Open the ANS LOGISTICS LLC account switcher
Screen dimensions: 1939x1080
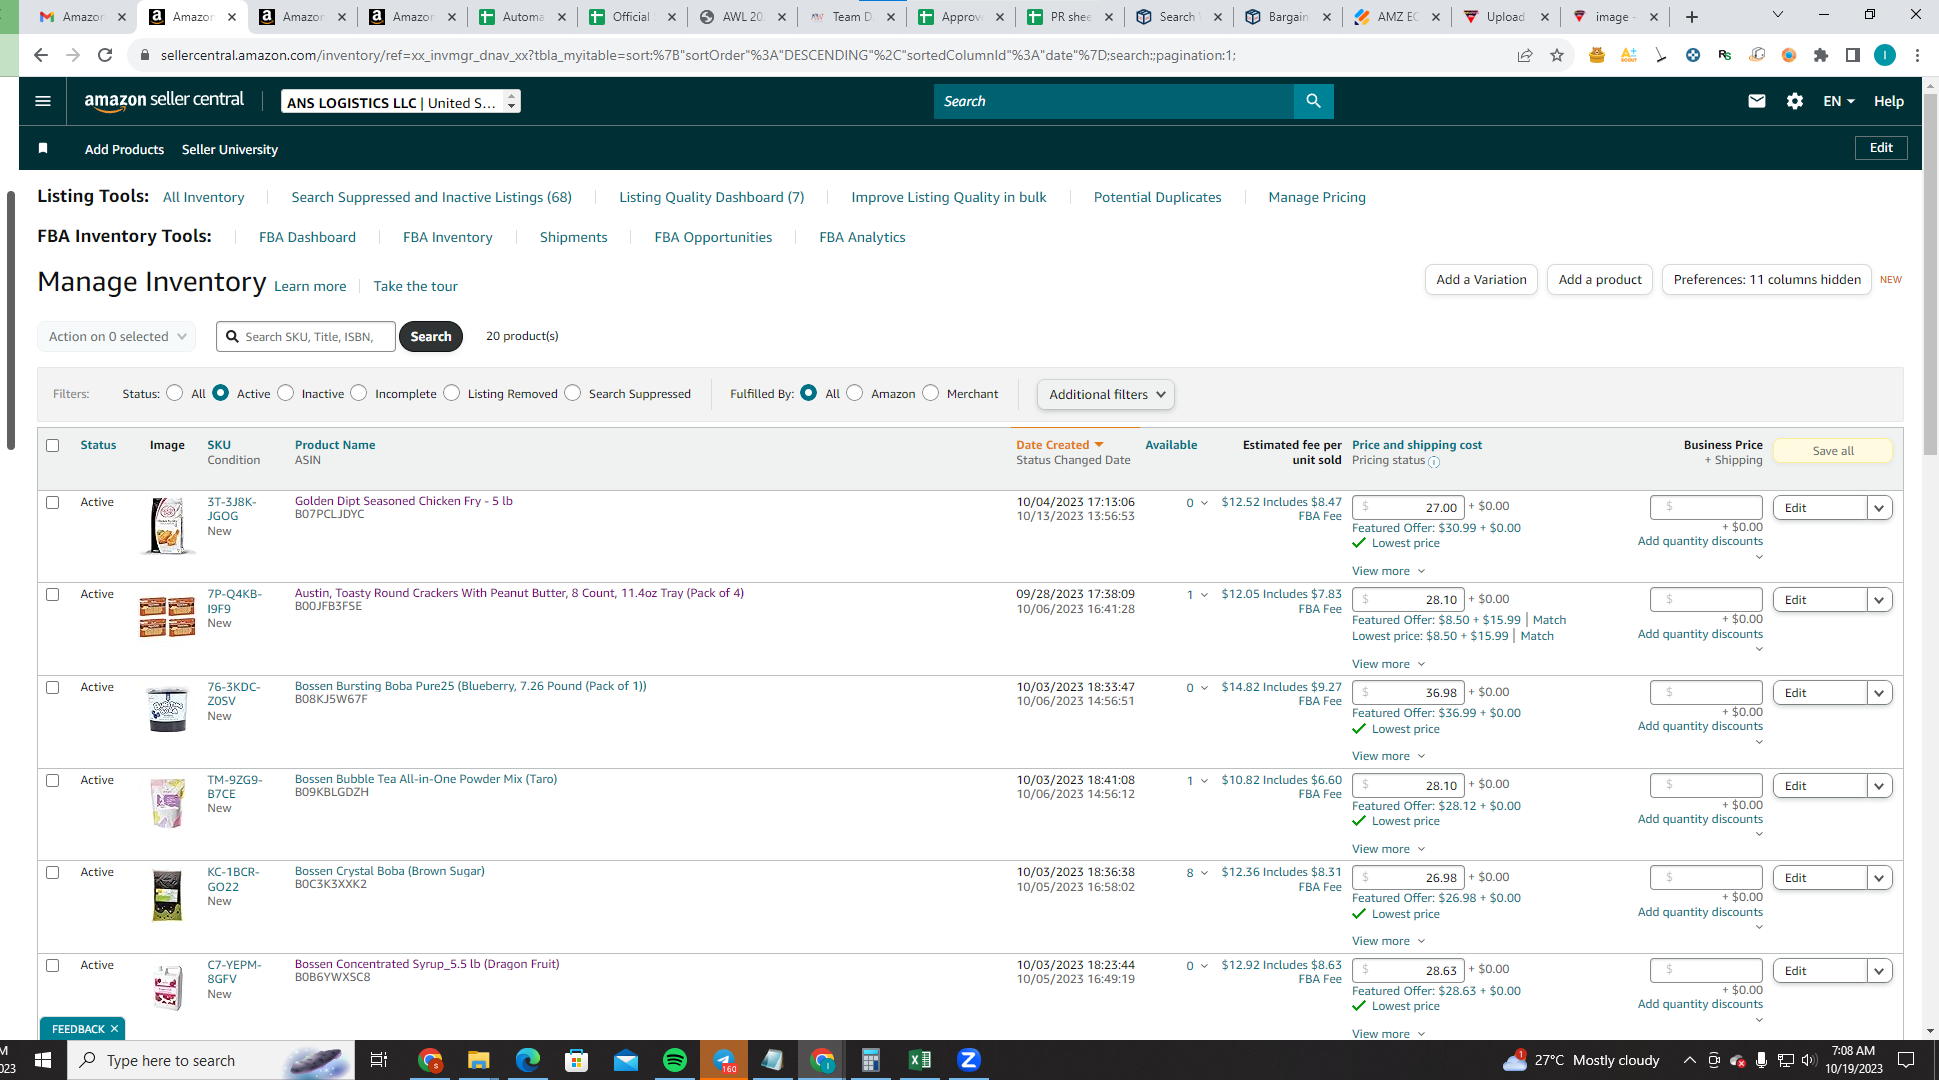coord(401,101)
